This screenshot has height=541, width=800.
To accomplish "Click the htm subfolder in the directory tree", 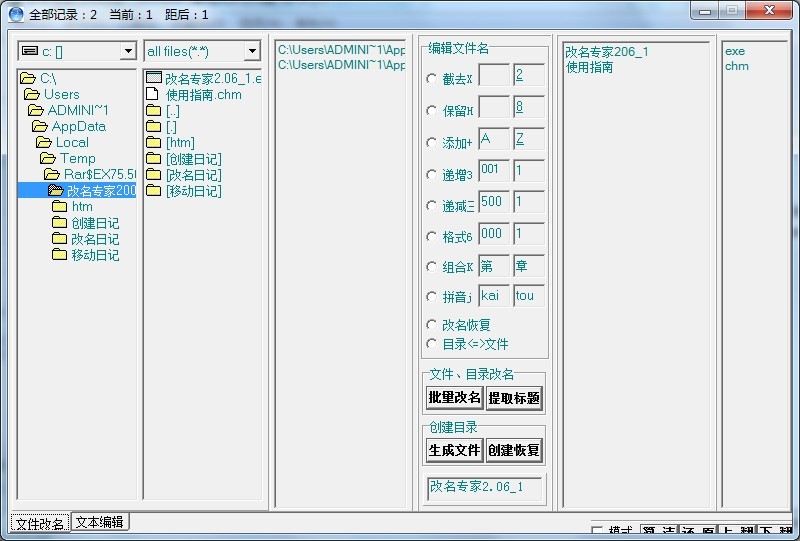I will click(x=81, y=207).
